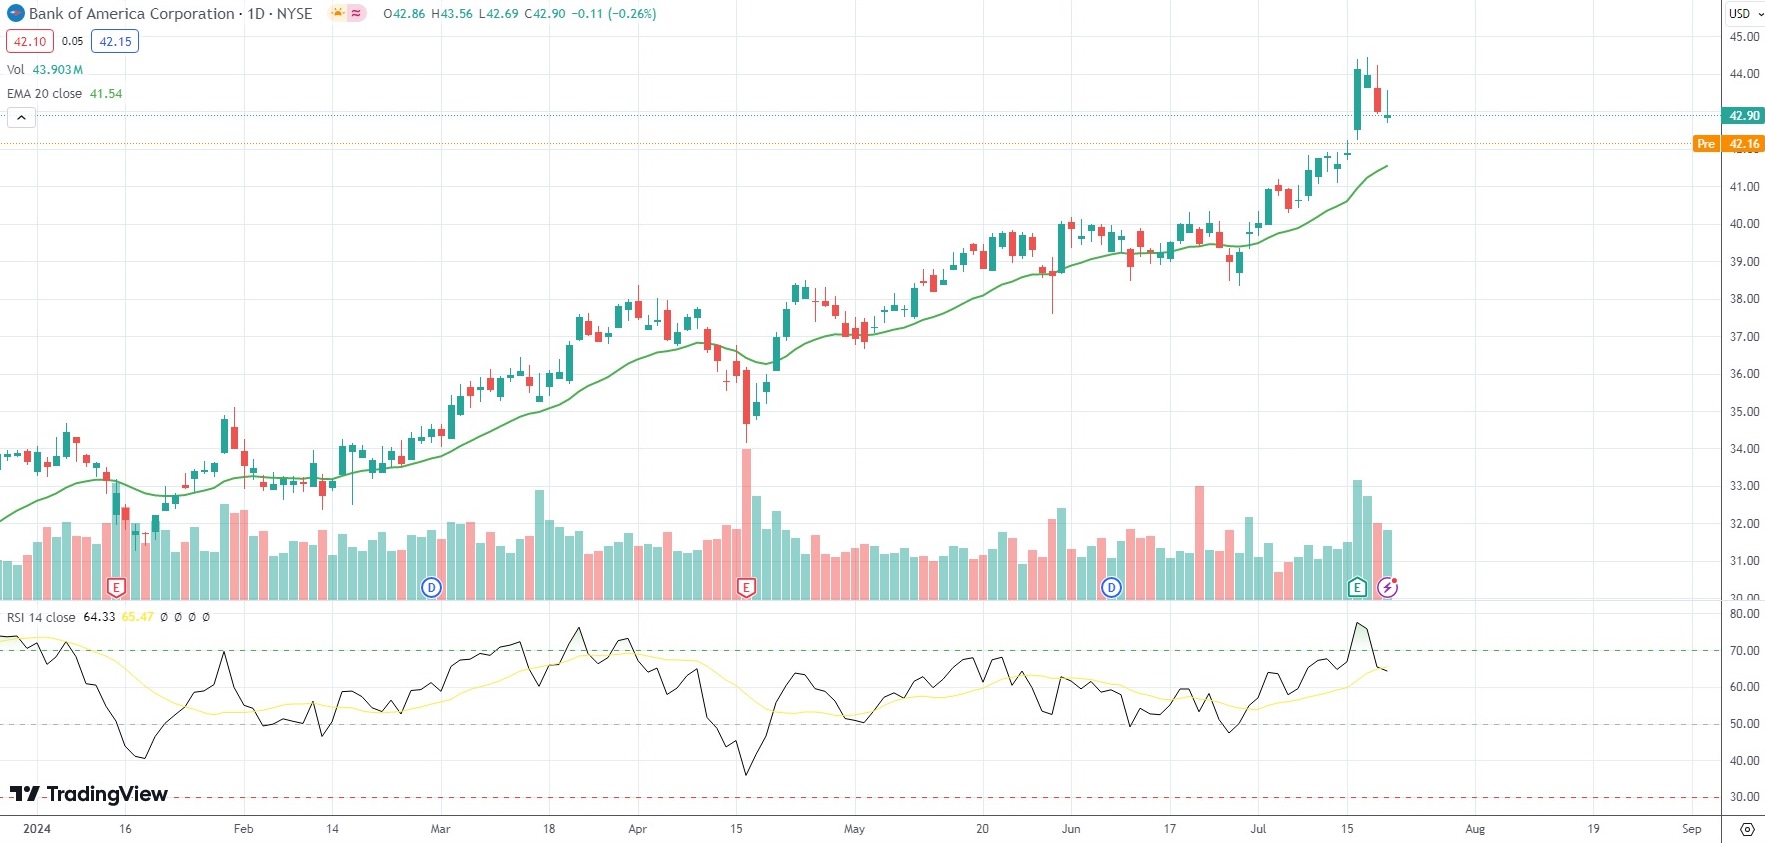Click the −0.11 (−0.26%) change value
This screenshot has height=843, width=1765.
coord(614,14)
